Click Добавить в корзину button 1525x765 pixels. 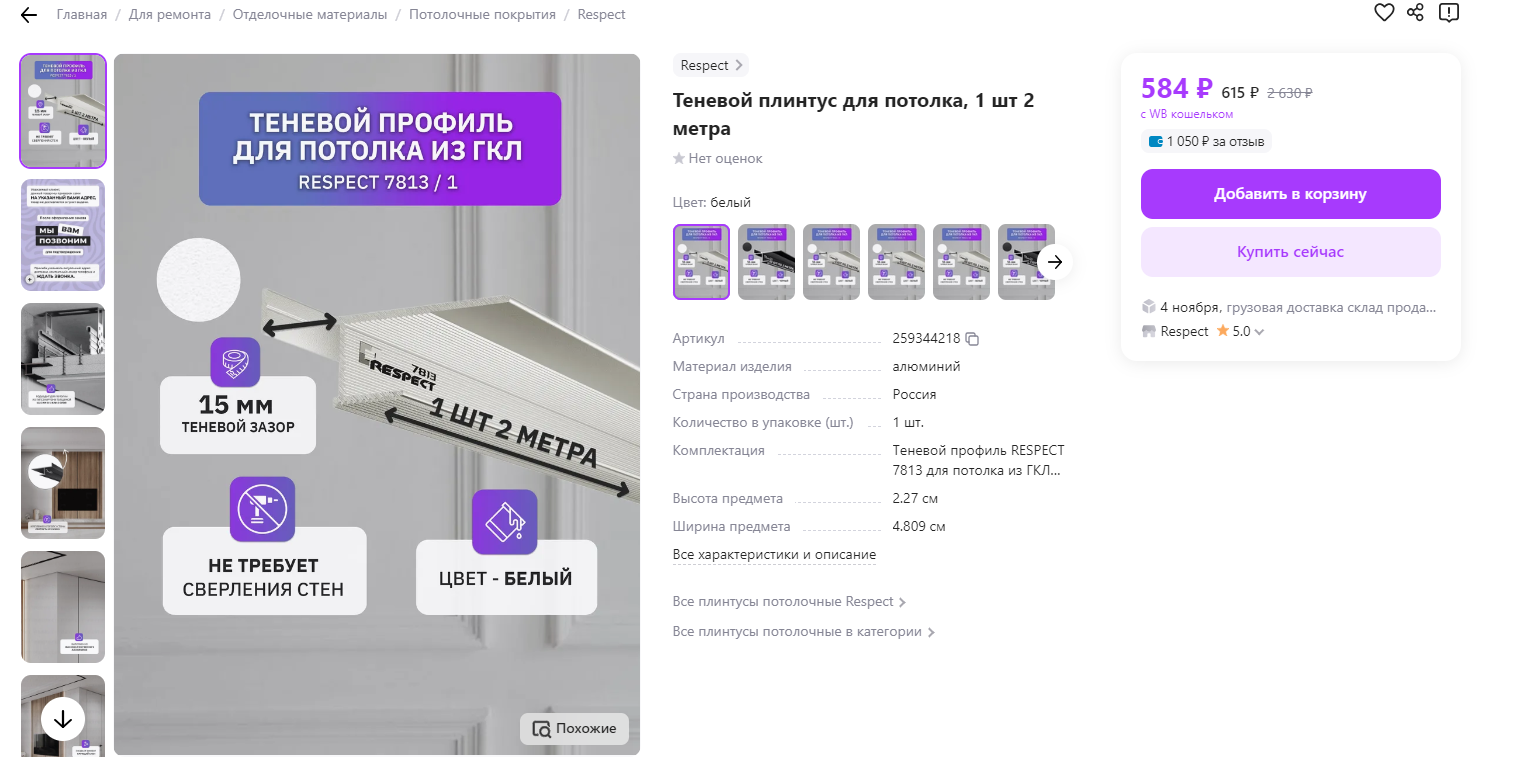point(1290,194)
